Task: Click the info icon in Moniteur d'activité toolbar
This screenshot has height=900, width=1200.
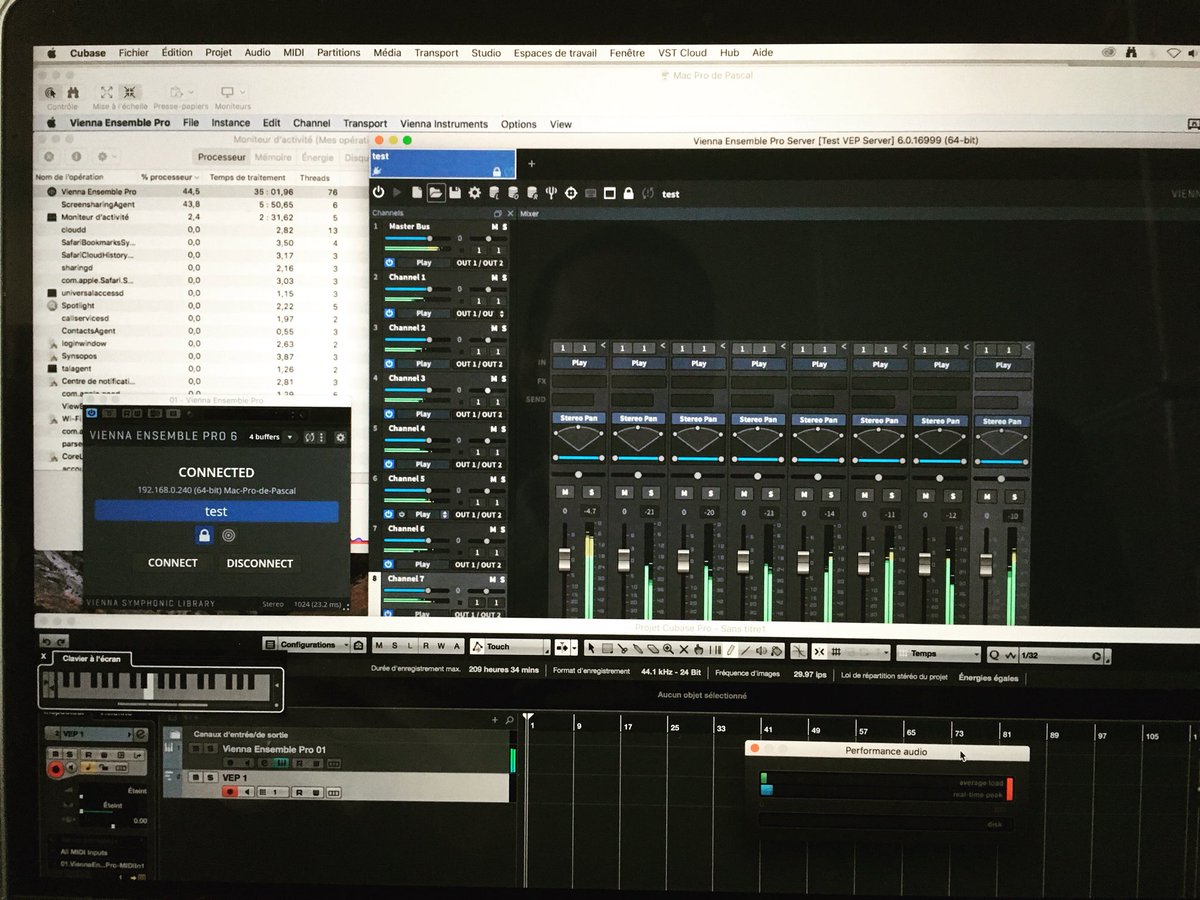Action: click(x=74, y=157)
